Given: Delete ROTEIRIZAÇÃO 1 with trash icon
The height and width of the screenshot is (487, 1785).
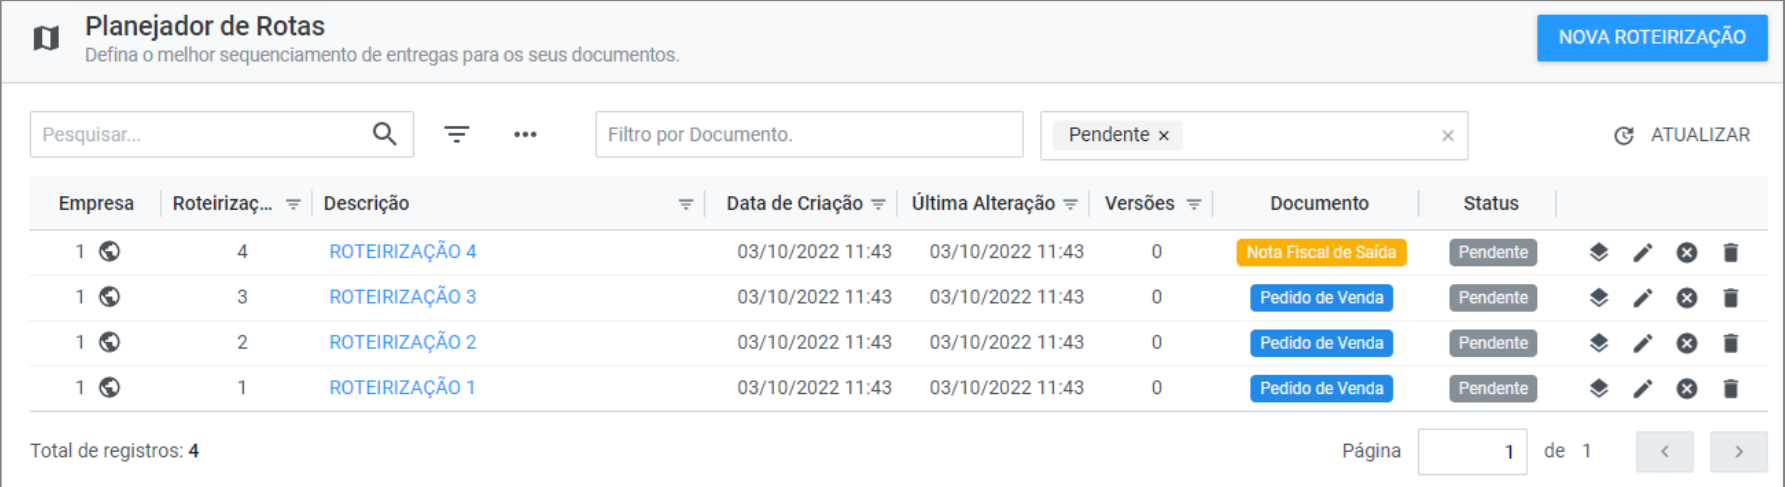Looking at the screenshot, I should click(1731, 388).
